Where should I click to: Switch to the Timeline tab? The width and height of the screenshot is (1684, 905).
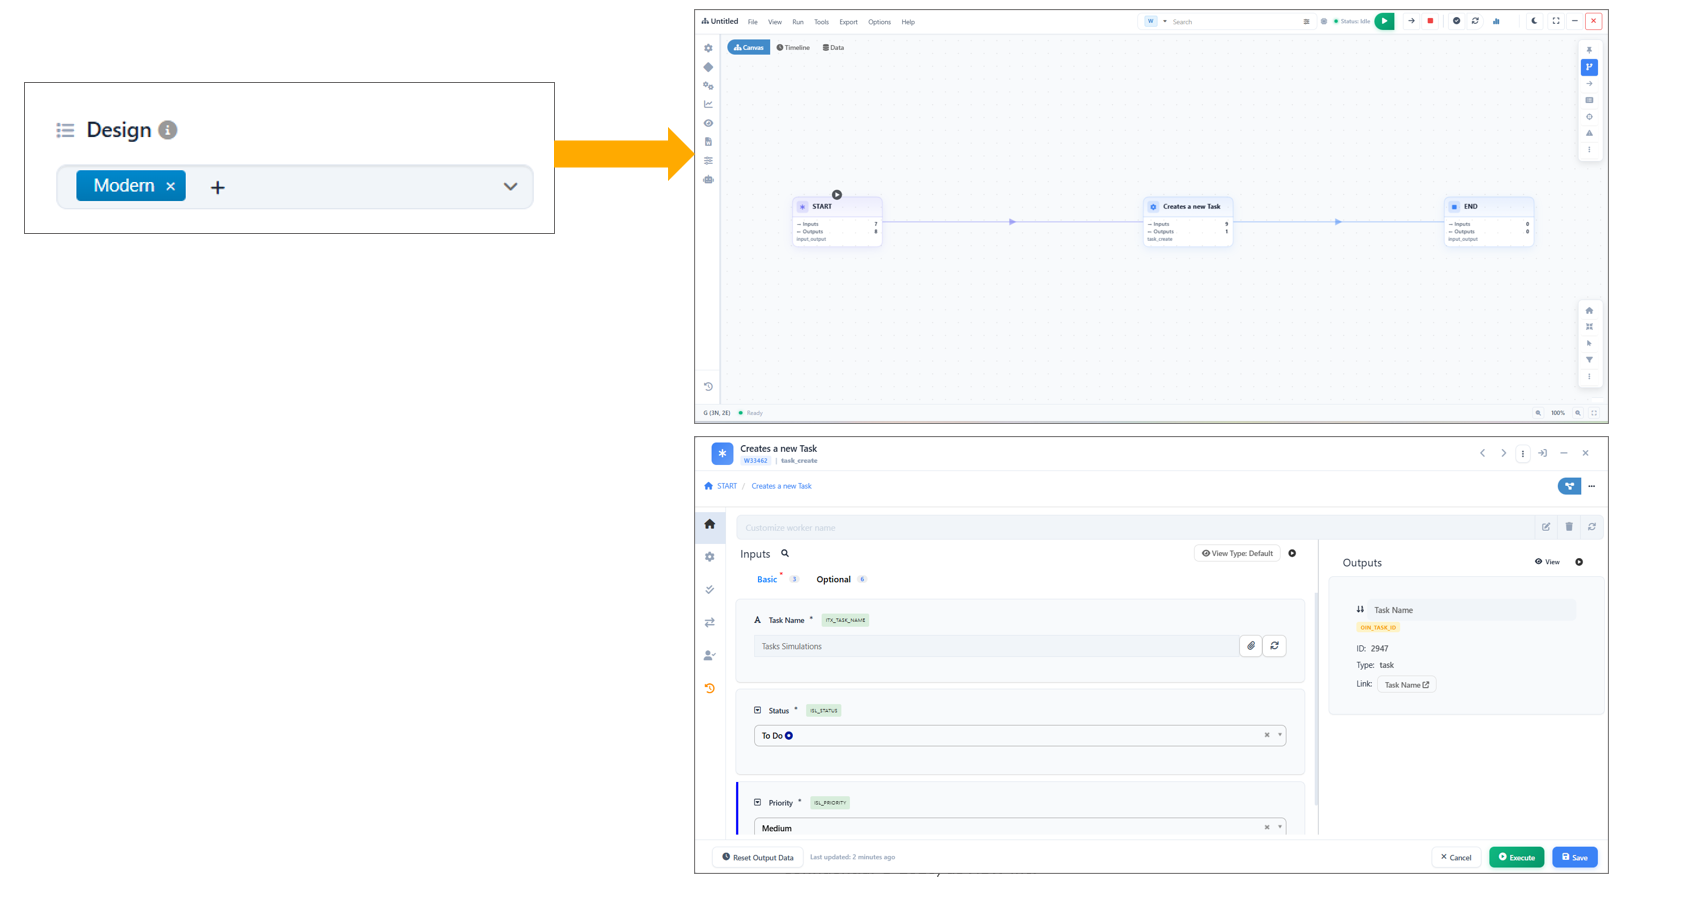[793, 48]
